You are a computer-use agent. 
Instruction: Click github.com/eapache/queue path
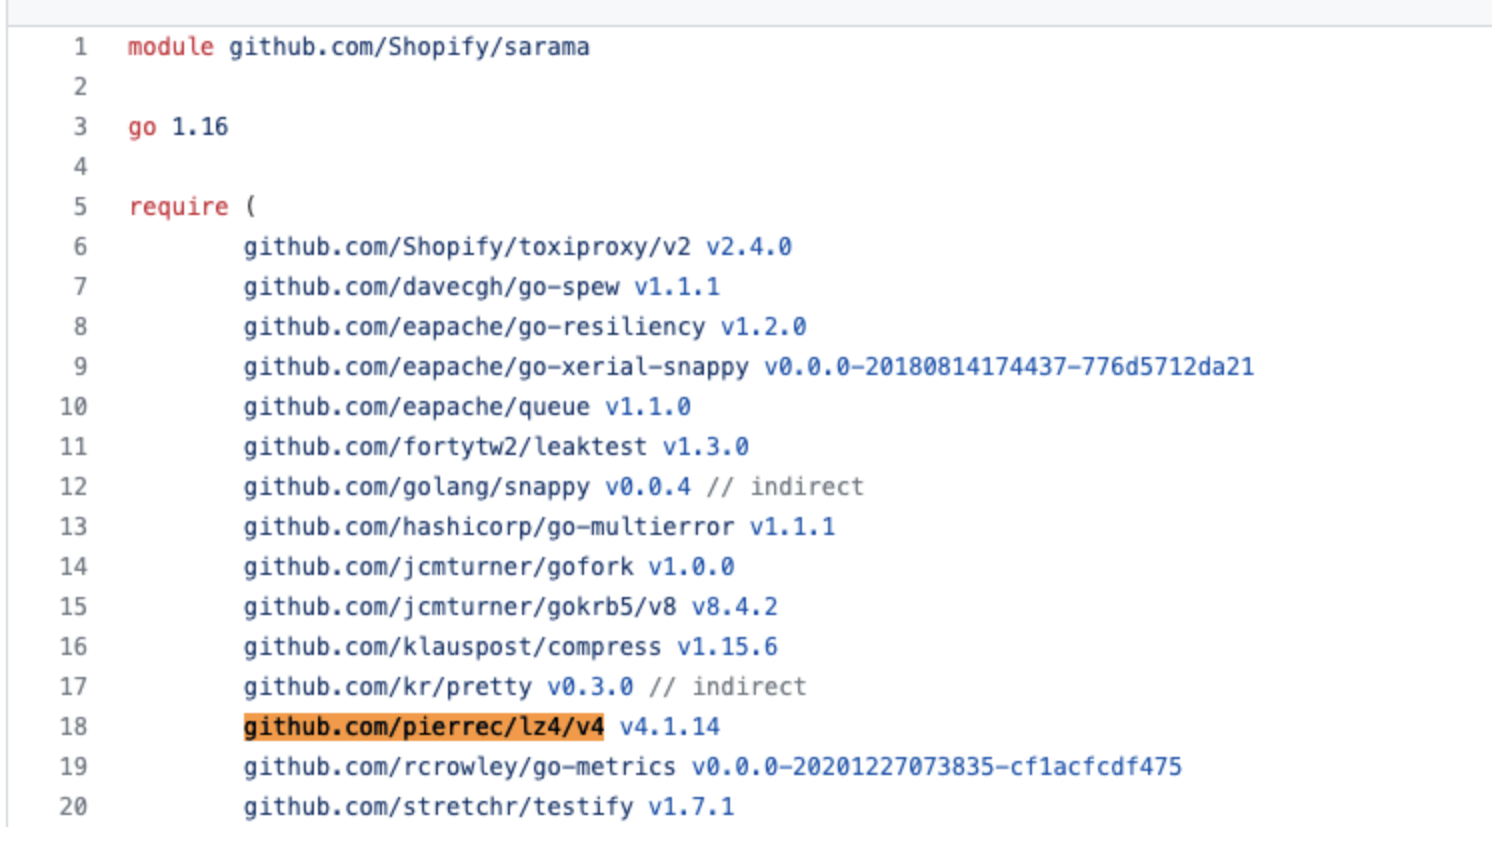[x=416, y=407]
